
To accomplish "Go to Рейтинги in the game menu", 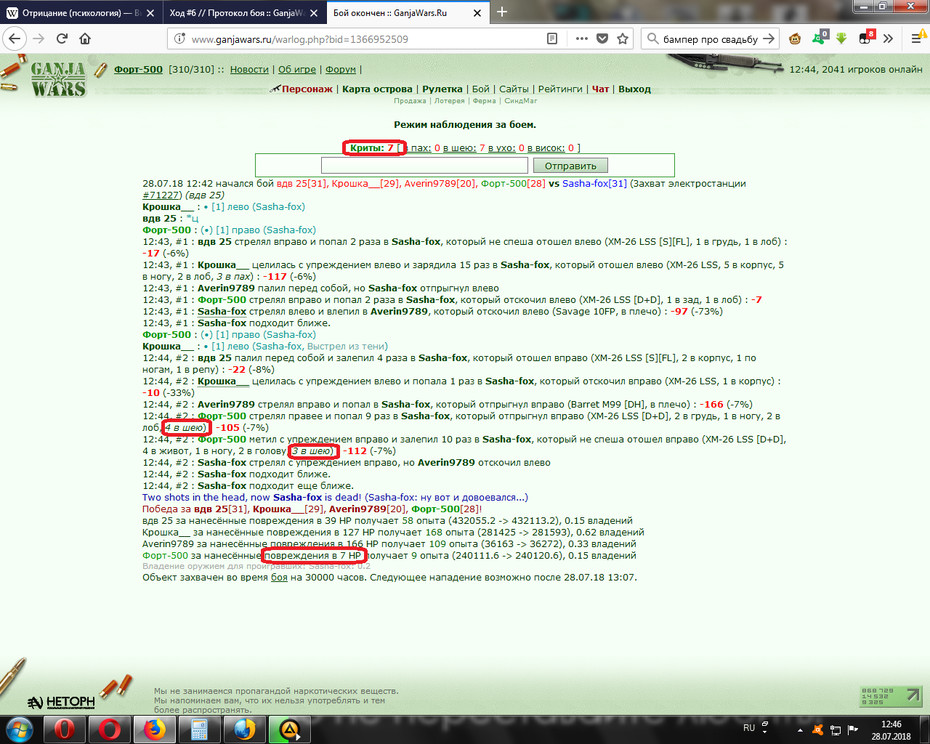I will [560, 89].
